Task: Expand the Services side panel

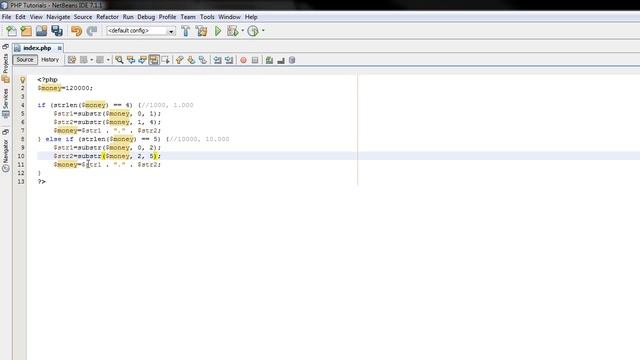Action: click(5, 103)
